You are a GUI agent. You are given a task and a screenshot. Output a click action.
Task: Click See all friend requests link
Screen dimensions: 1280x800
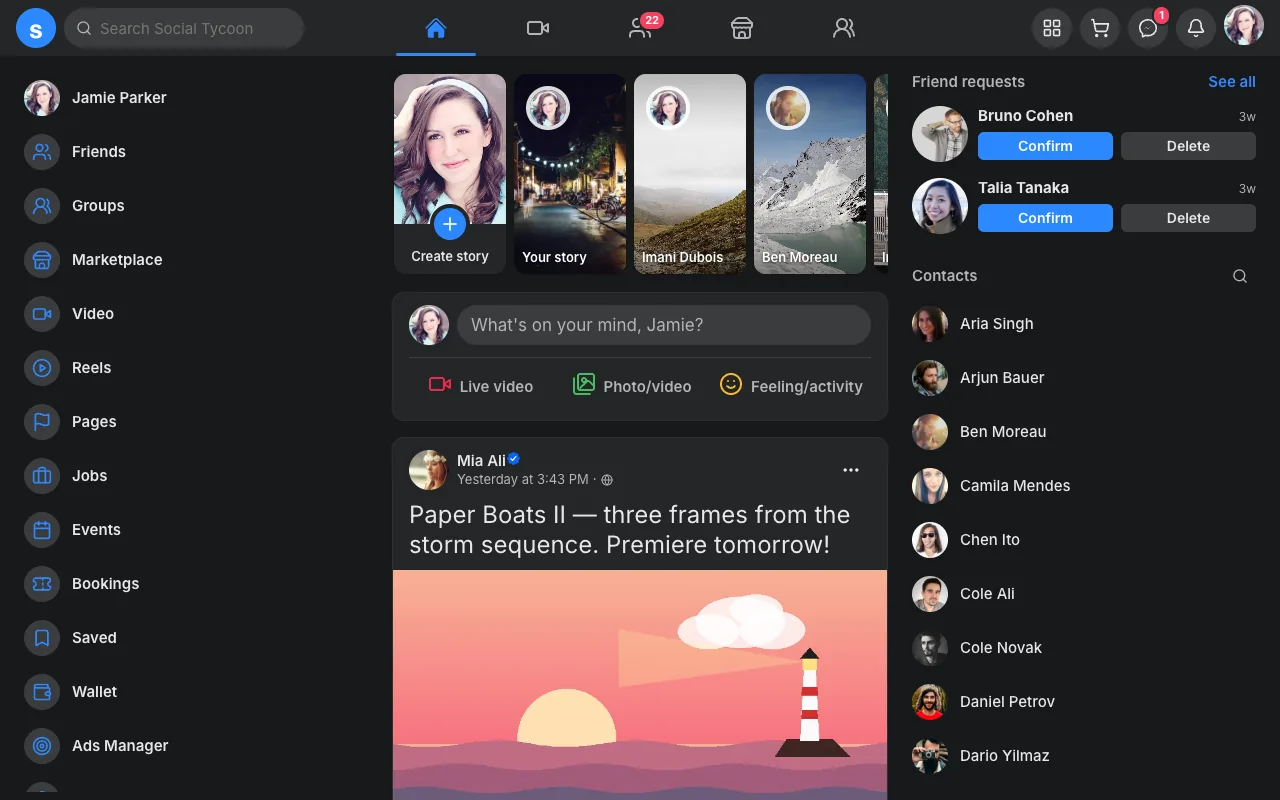coord(1232,82)
